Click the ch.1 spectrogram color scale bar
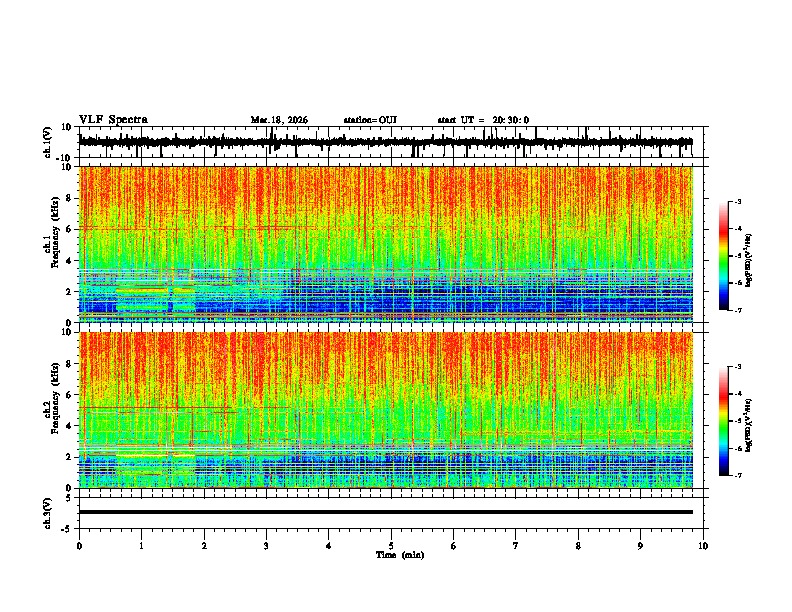 [x=724, y=256]
